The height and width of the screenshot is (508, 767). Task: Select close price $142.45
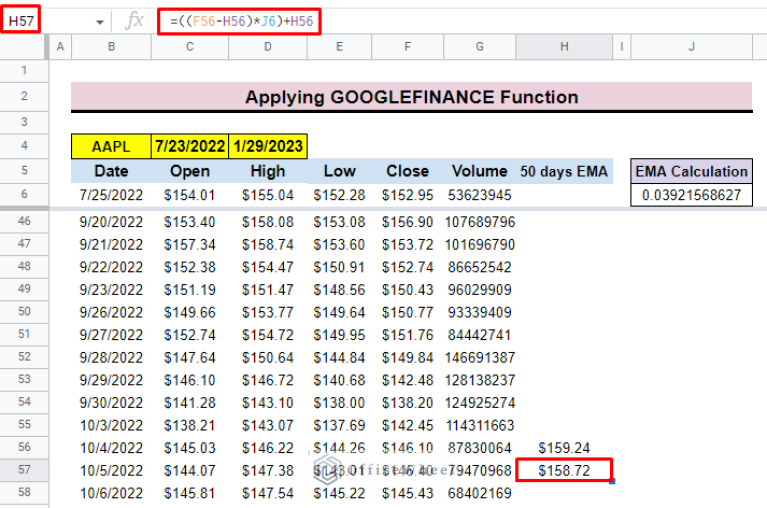point(407,425)
